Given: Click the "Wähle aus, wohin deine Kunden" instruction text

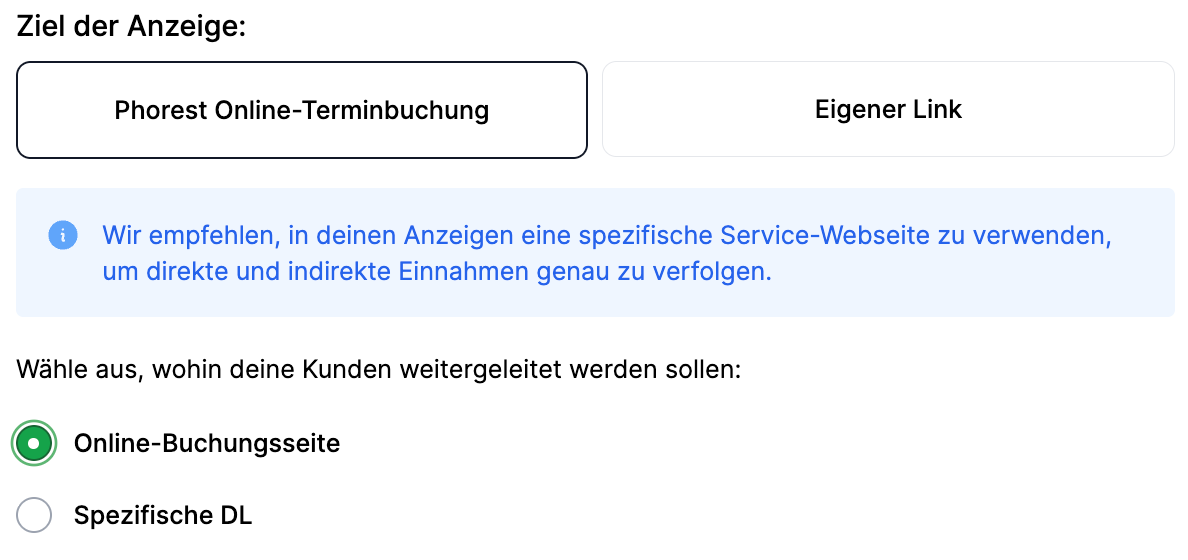Looking at the screenshot, I should (378, 370).
